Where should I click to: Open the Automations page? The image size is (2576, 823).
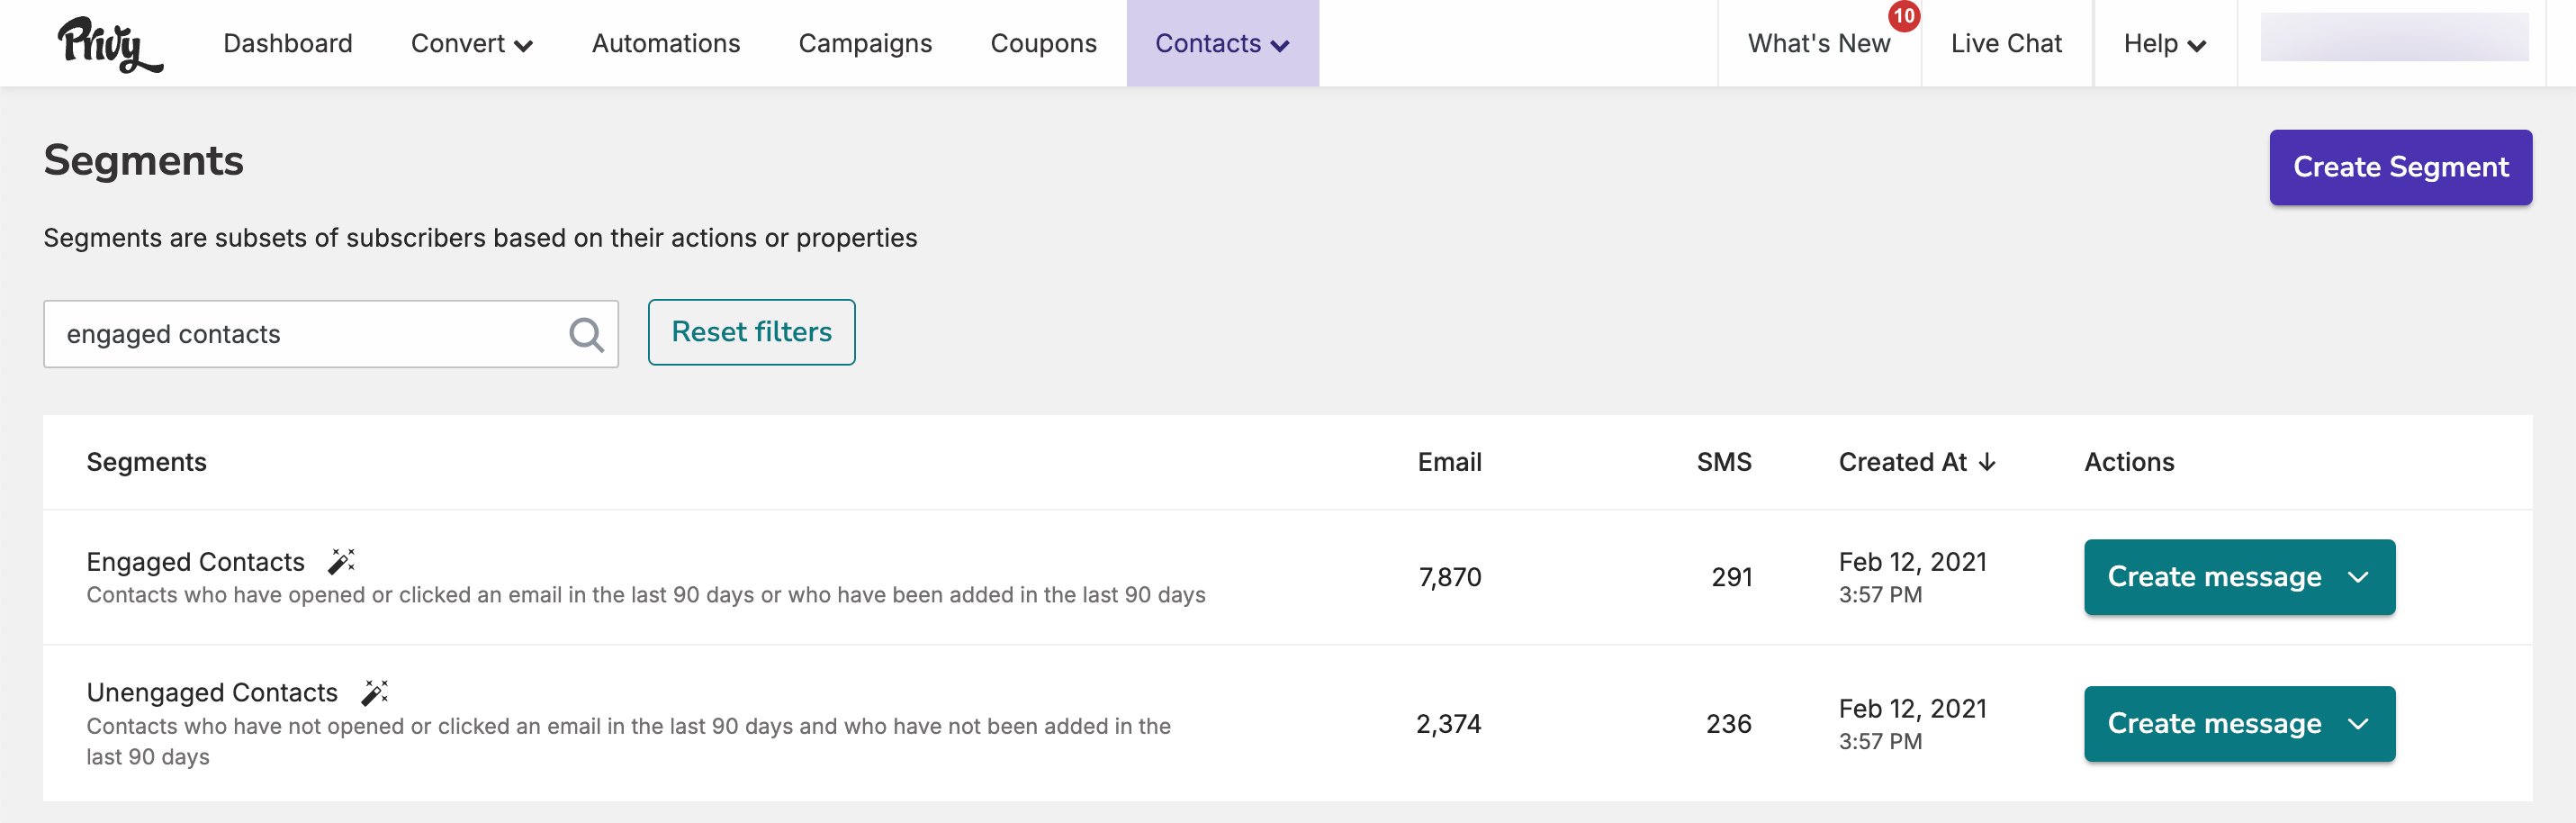point(666,44)
